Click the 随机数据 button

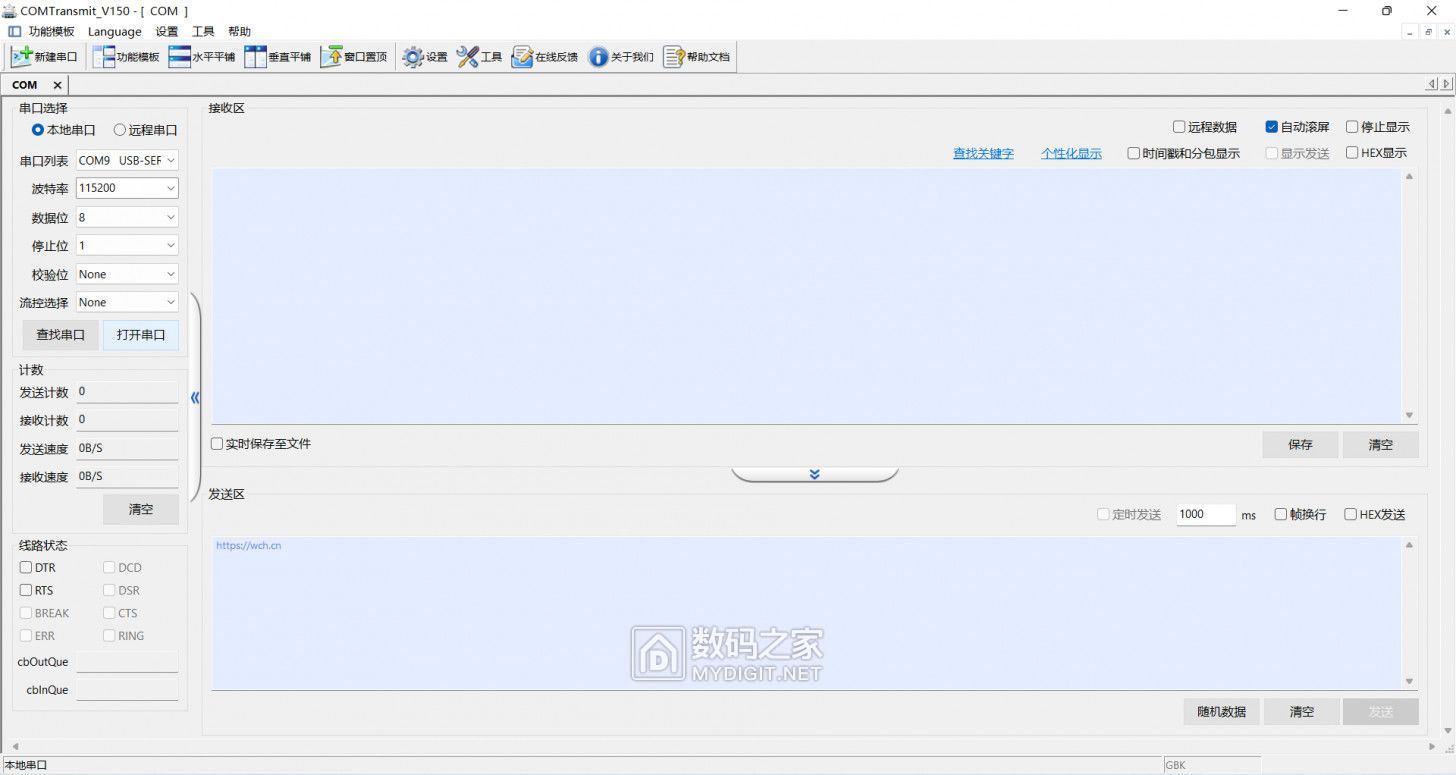pyautogui.click(x=1221, y=712)
